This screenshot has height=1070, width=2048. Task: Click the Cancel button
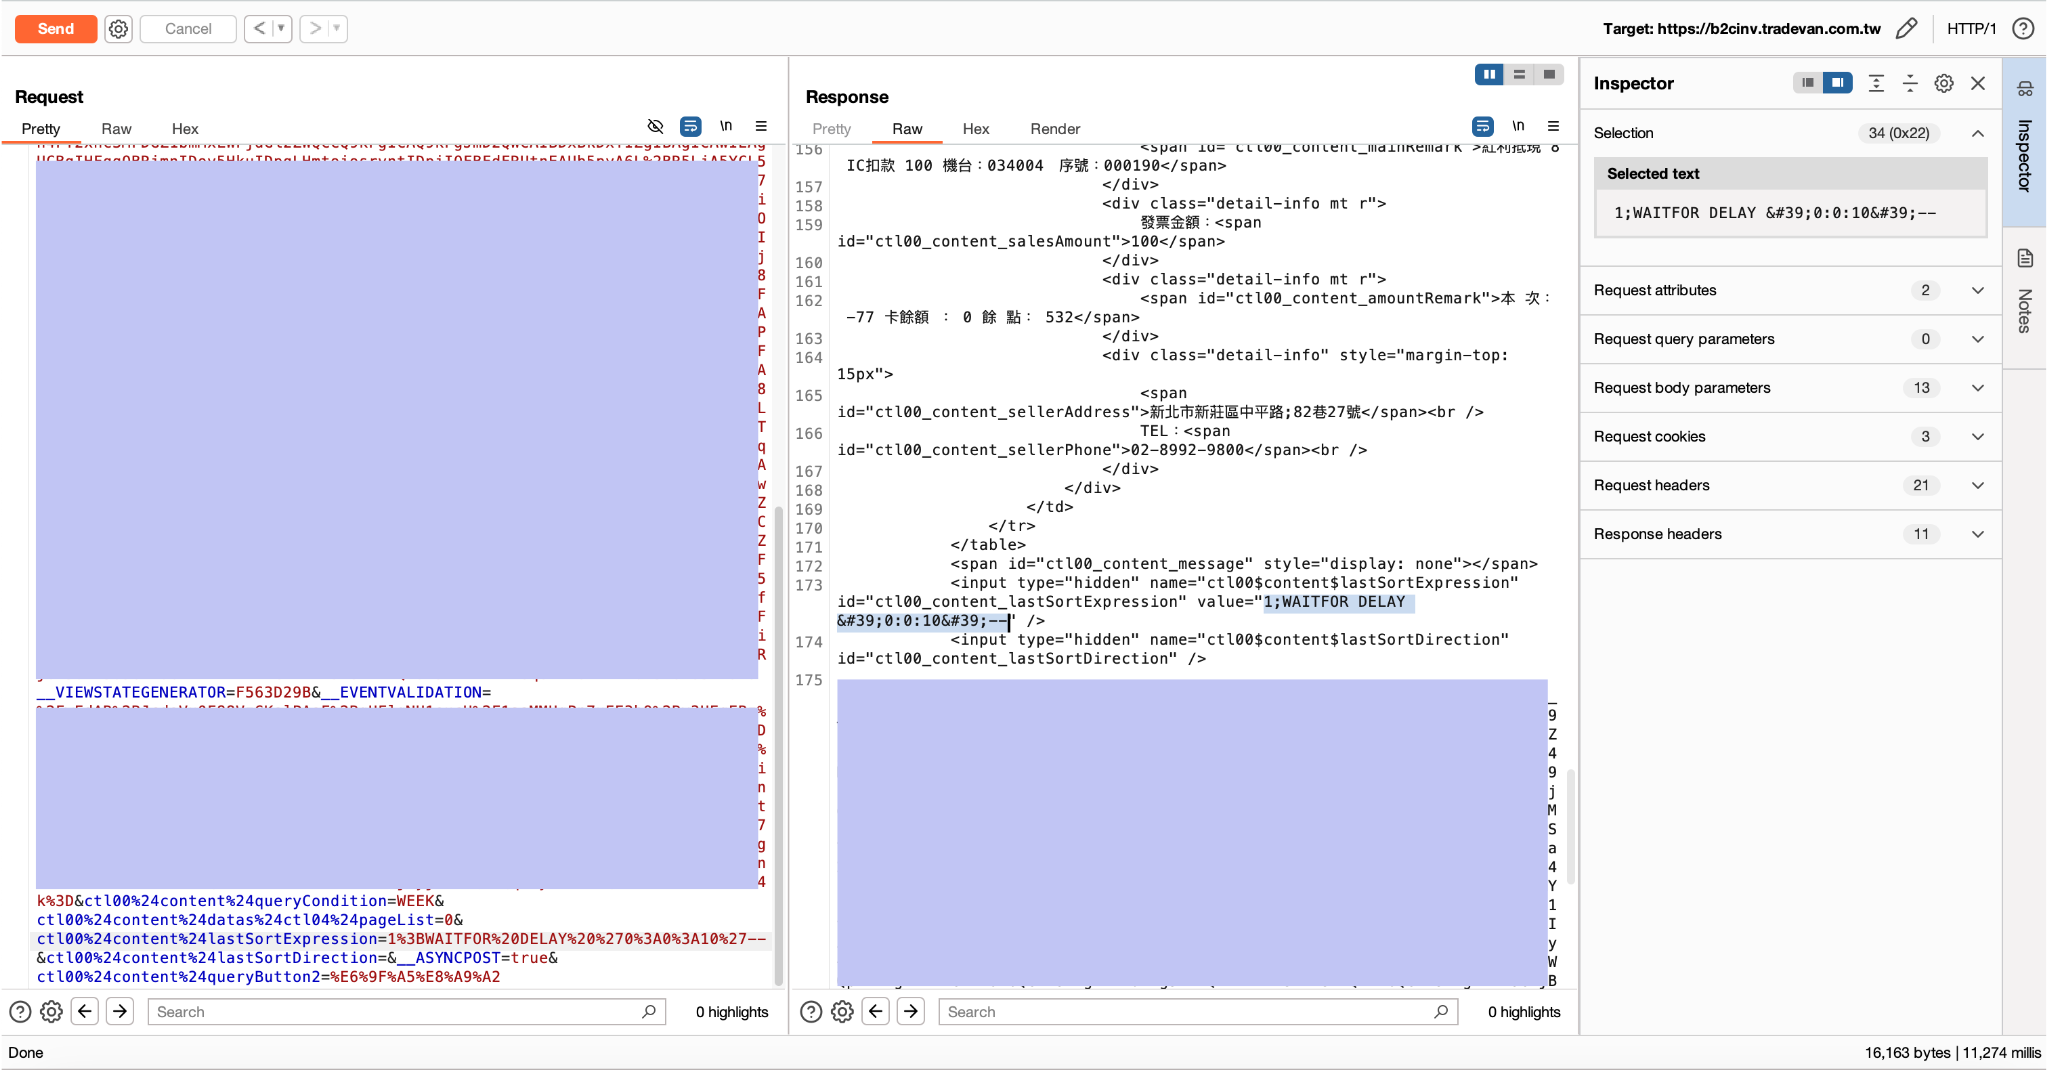pyautogui.click(x=188, y=29)
